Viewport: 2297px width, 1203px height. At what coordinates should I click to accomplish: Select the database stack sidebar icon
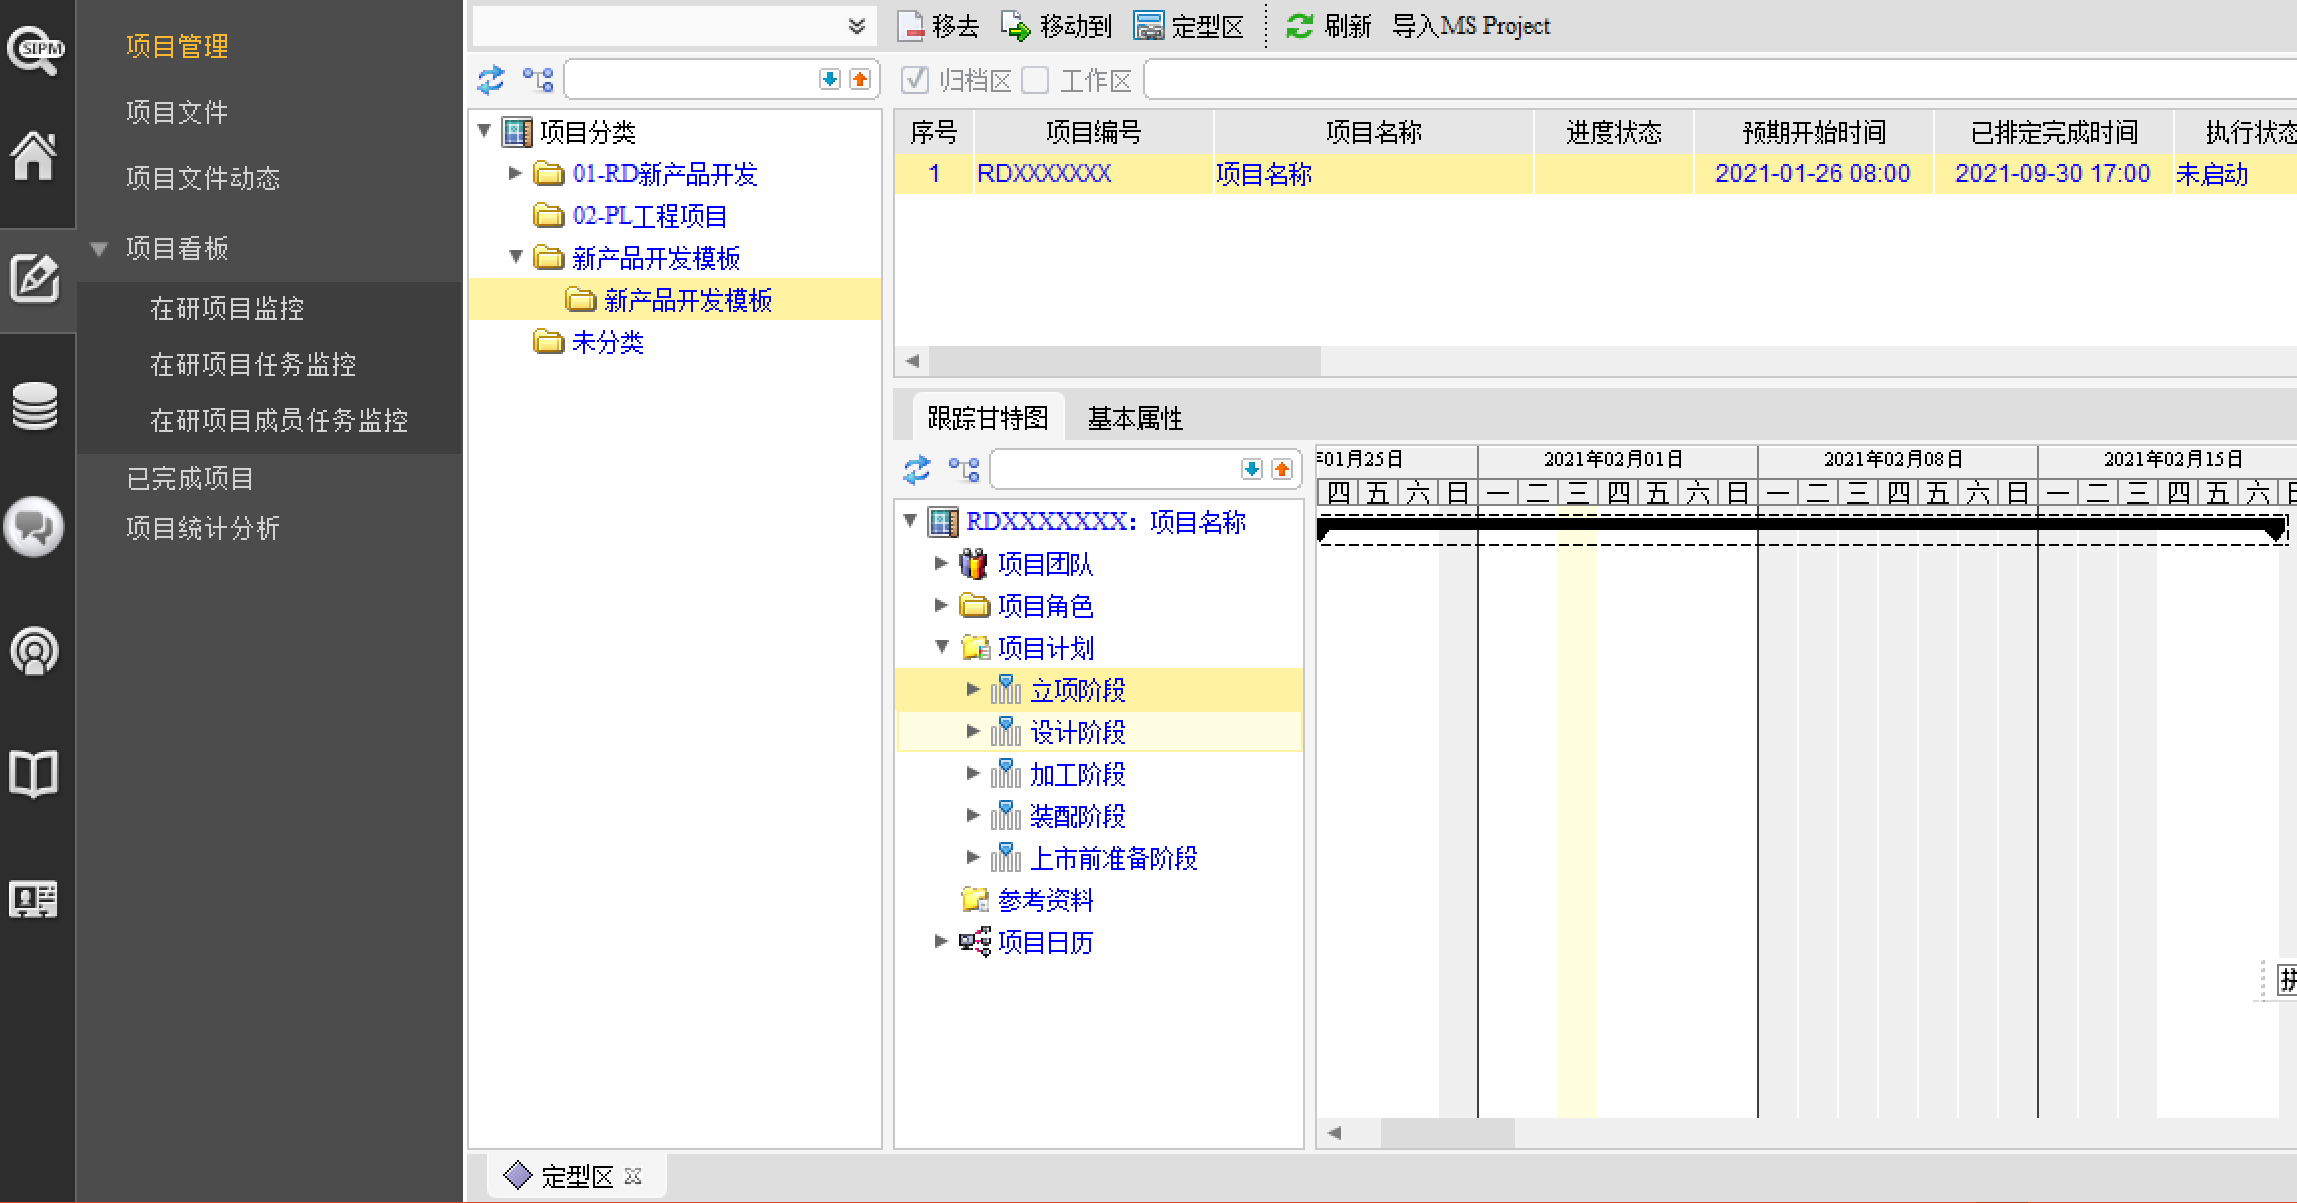coord(35,406)
